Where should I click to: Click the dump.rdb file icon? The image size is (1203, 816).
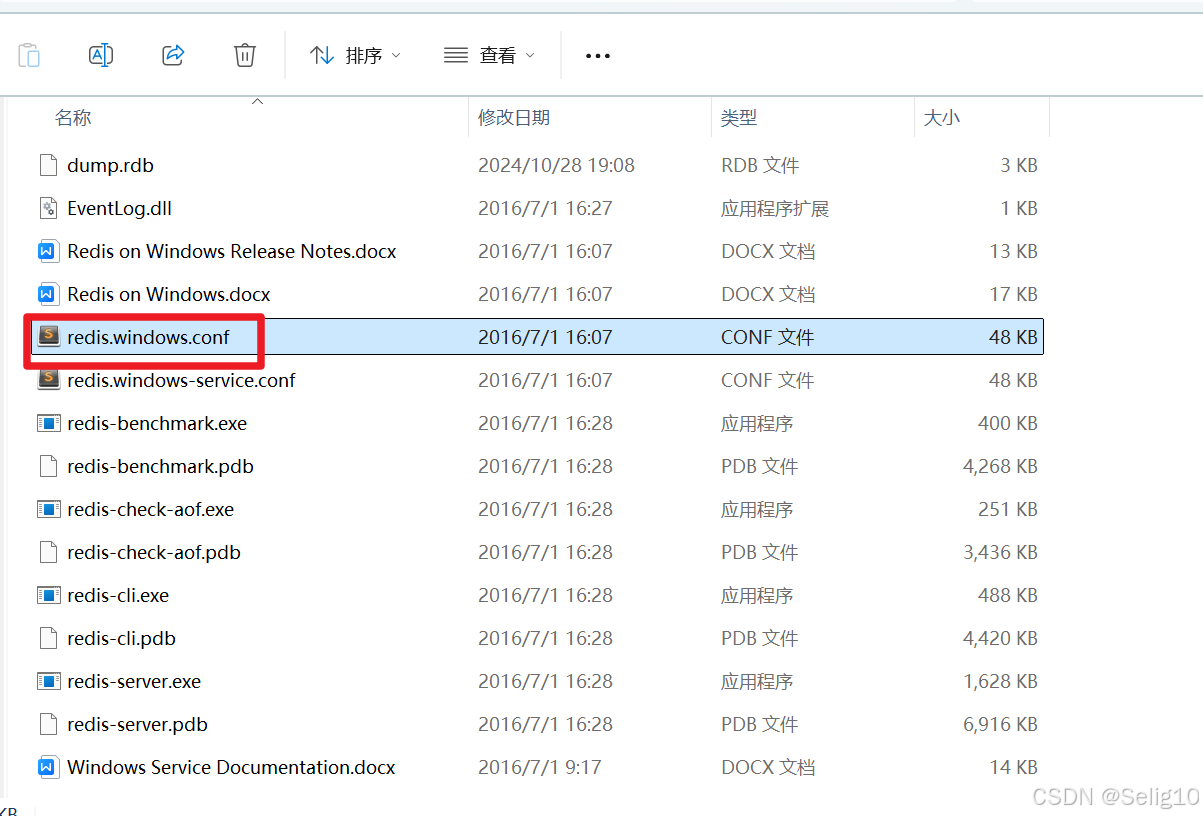(47, 165)
